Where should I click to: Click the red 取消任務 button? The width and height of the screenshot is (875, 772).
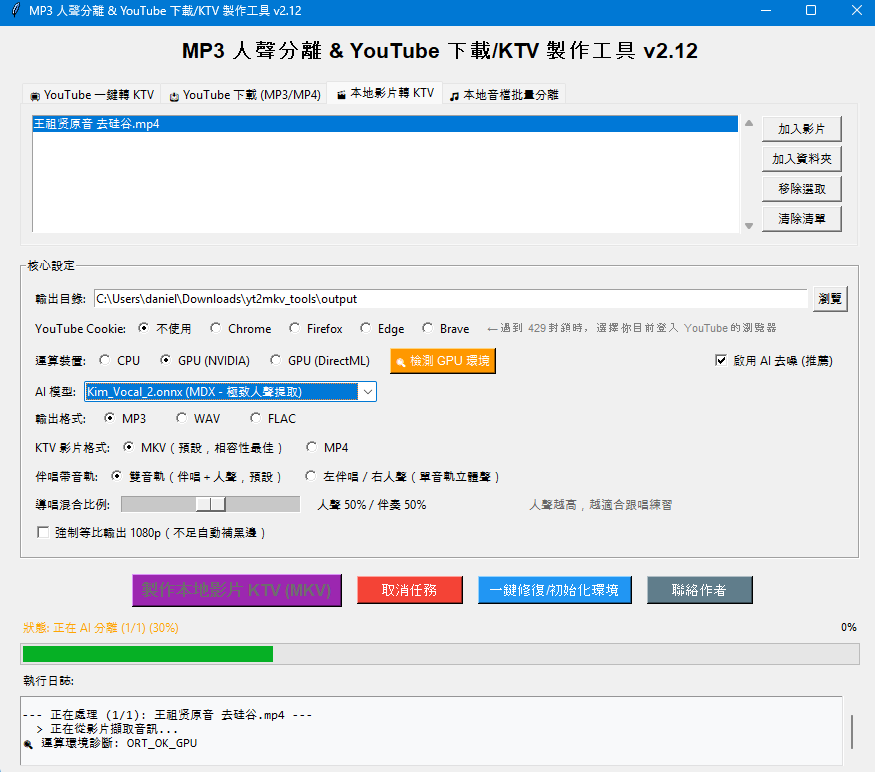410,590
